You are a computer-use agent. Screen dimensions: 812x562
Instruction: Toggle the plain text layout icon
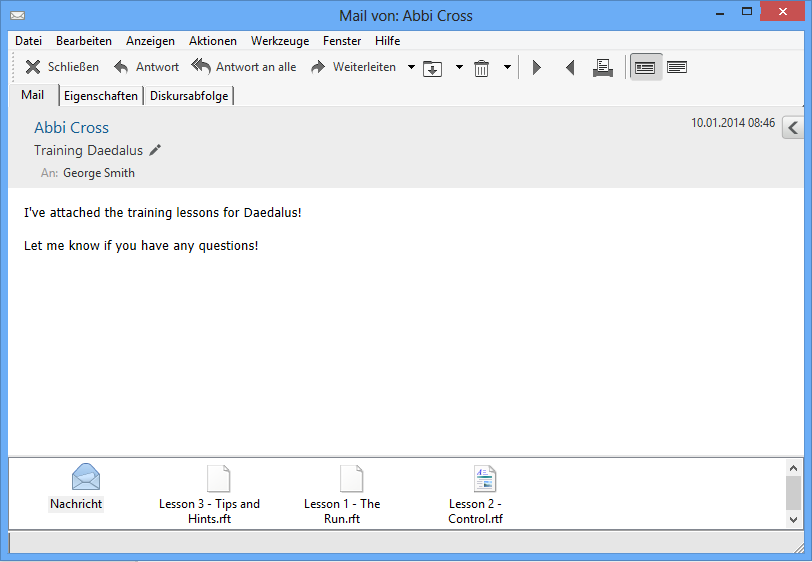(677, 67)
